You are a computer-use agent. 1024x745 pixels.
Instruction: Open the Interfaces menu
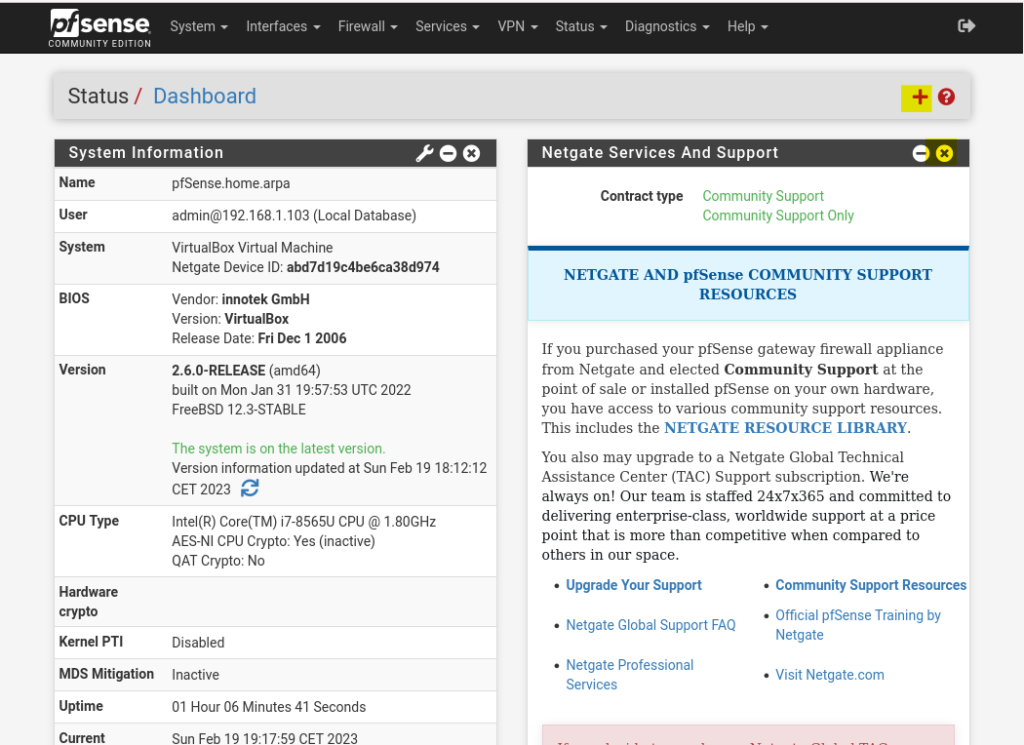(x=283, y=26)
